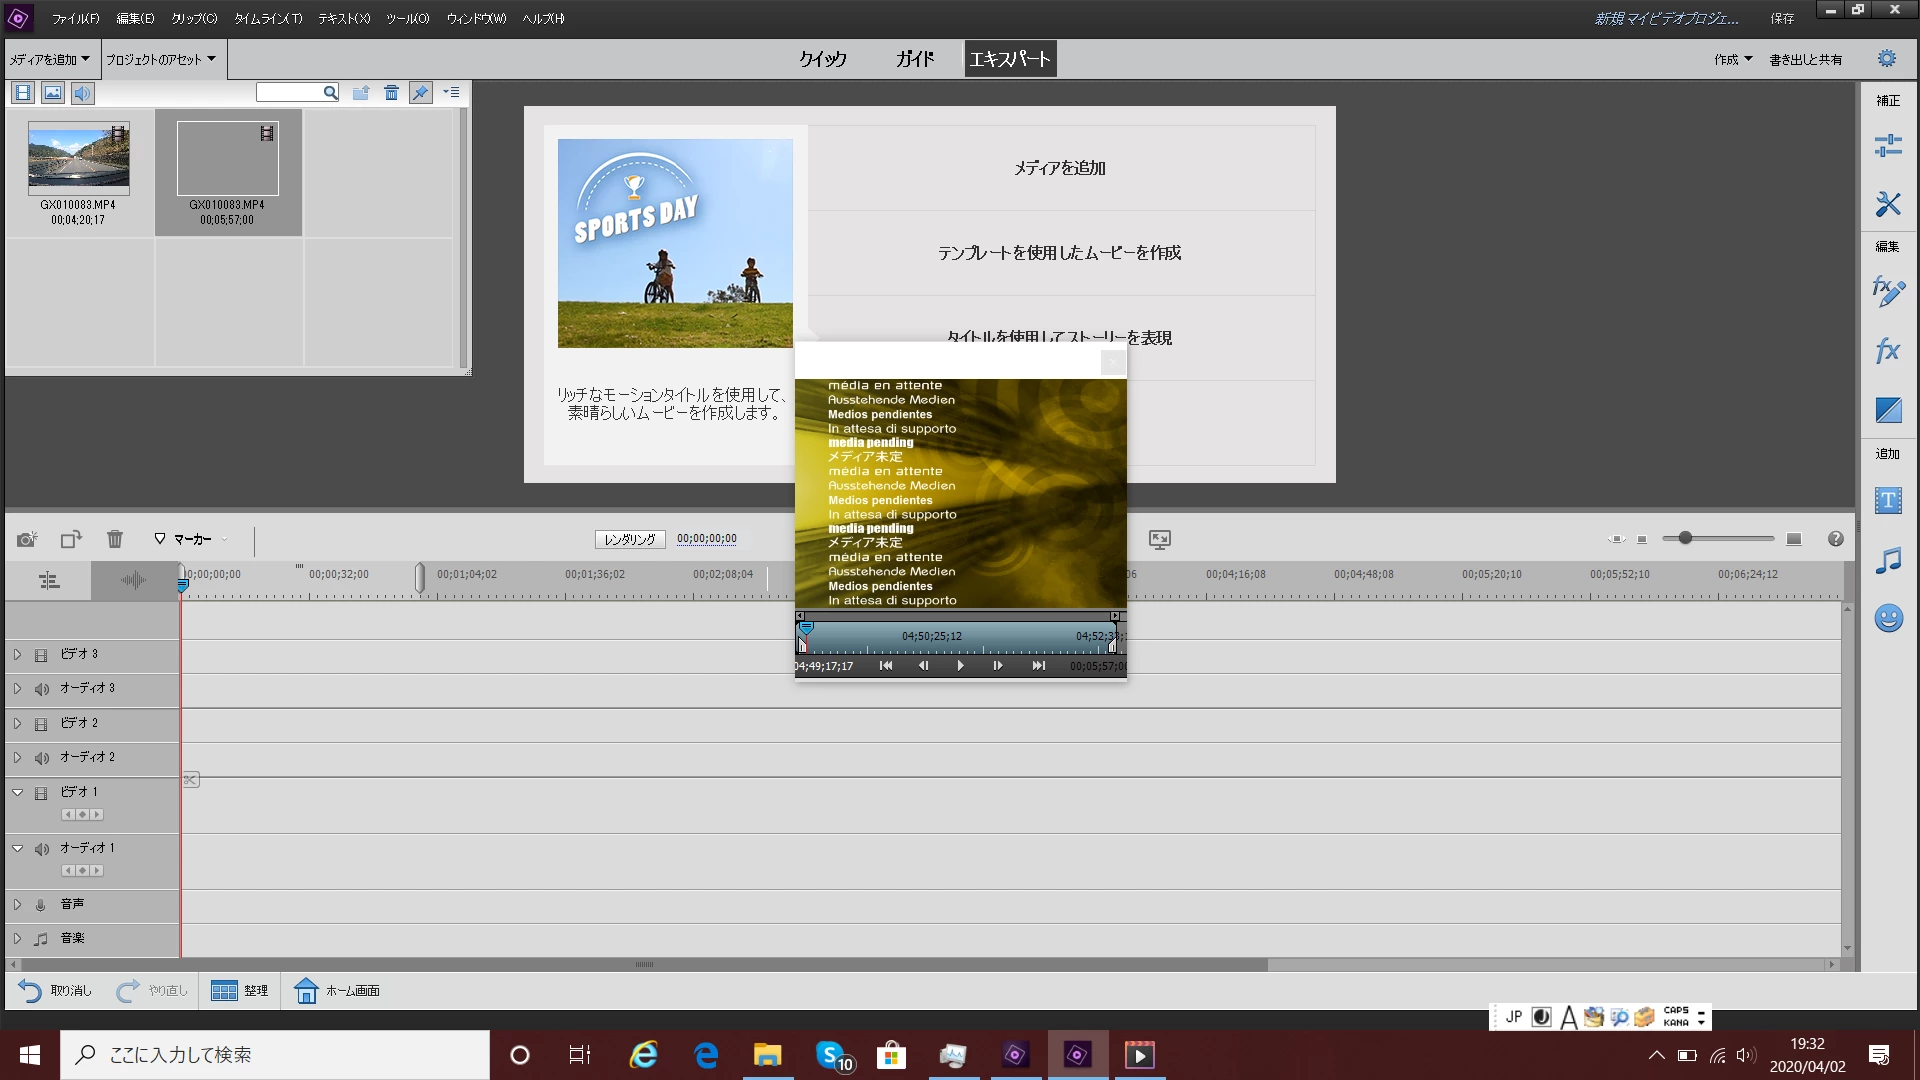Screen dimensions: 1920x1080
Task: Toggle still image filter in assets
Action: [53, 93]
